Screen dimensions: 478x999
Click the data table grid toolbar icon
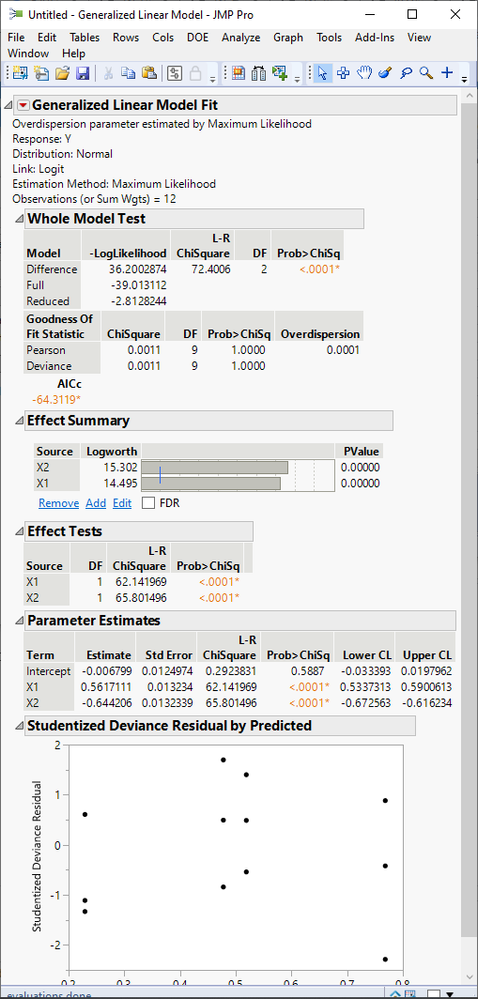(238, 74)
